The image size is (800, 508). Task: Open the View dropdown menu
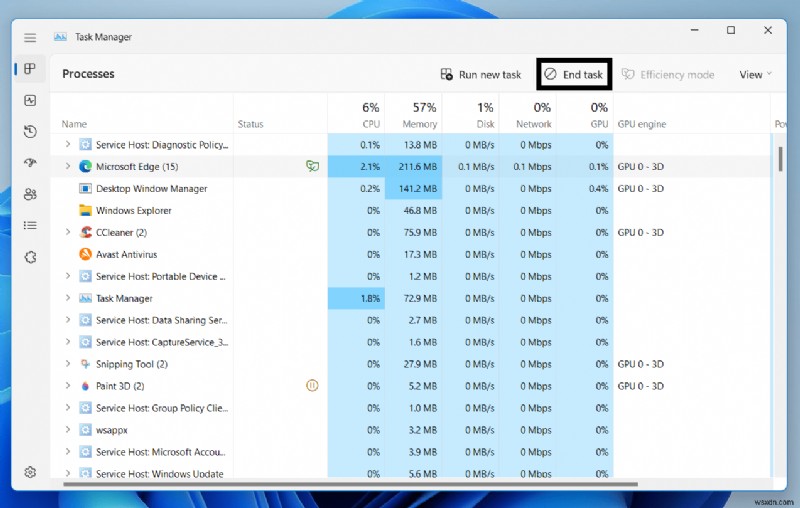point(755,74)
